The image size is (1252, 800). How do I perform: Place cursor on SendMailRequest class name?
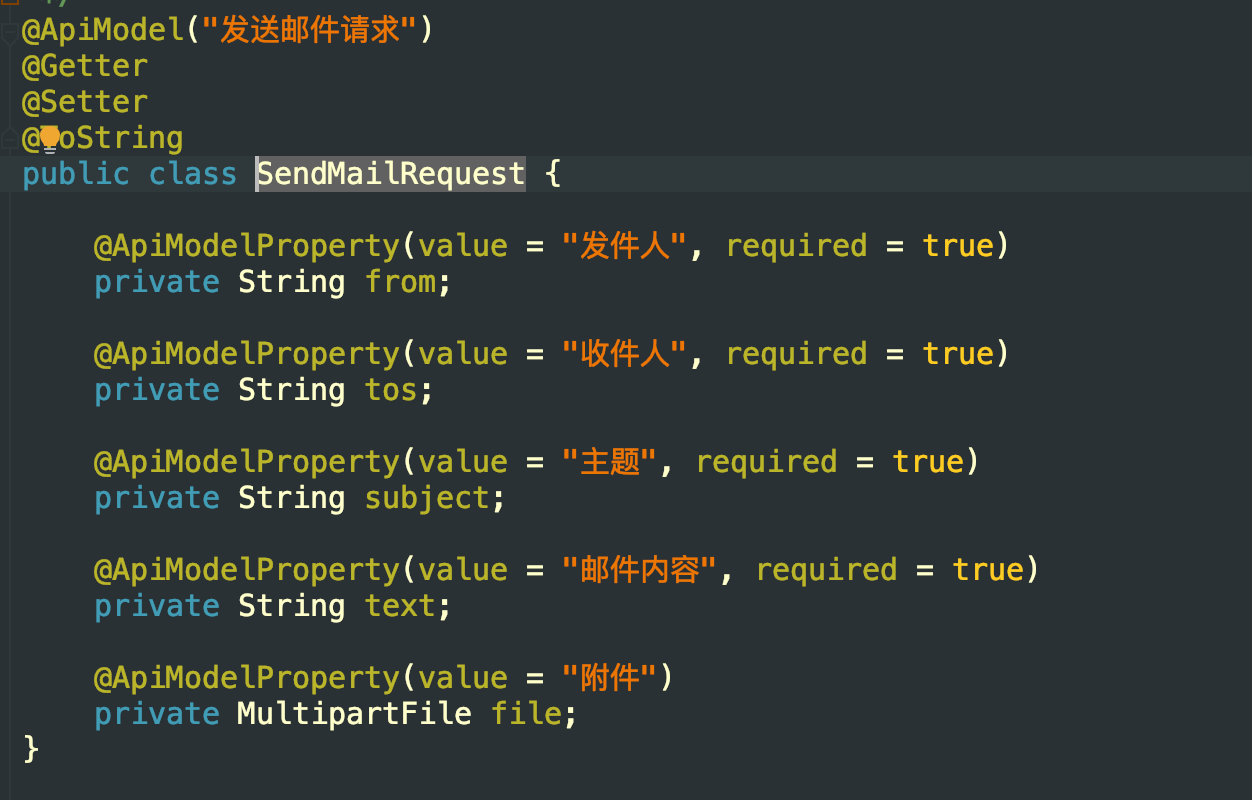pos(391,174)
